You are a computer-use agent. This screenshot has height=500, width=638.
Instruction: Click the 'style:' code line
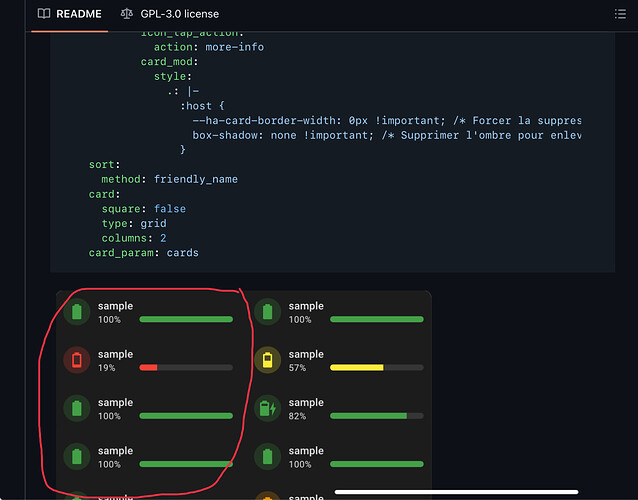click(173, 76)
